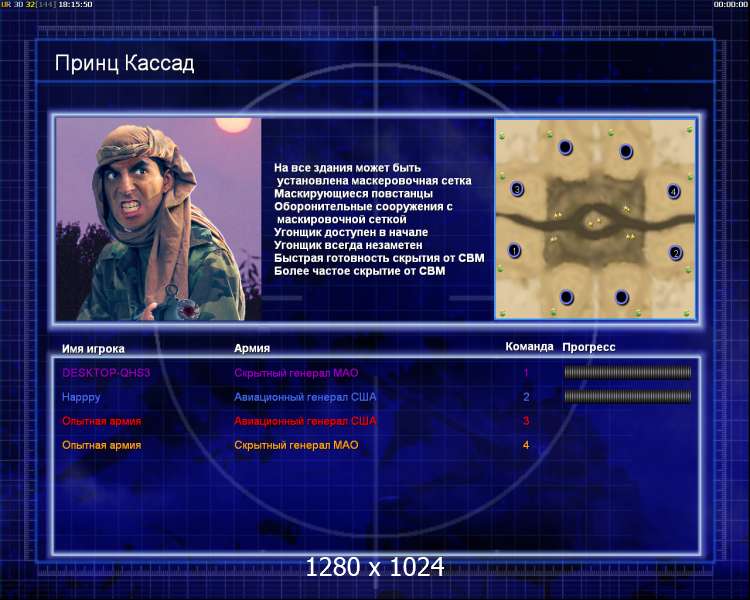This screenshot has height=600, width=750.
Task: Click the Prince Kassad general portrait
Action: coord(158,219)
